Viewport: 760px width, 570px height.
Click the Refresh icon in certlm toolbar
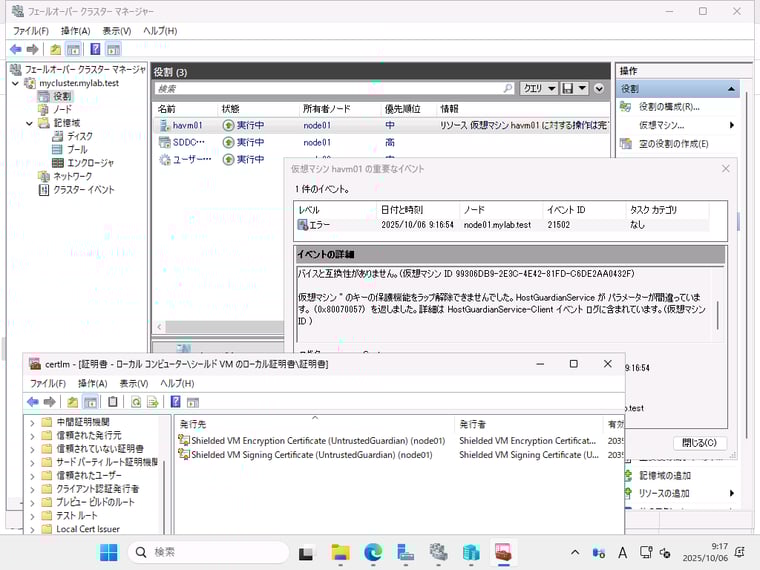tap(136, 402)
